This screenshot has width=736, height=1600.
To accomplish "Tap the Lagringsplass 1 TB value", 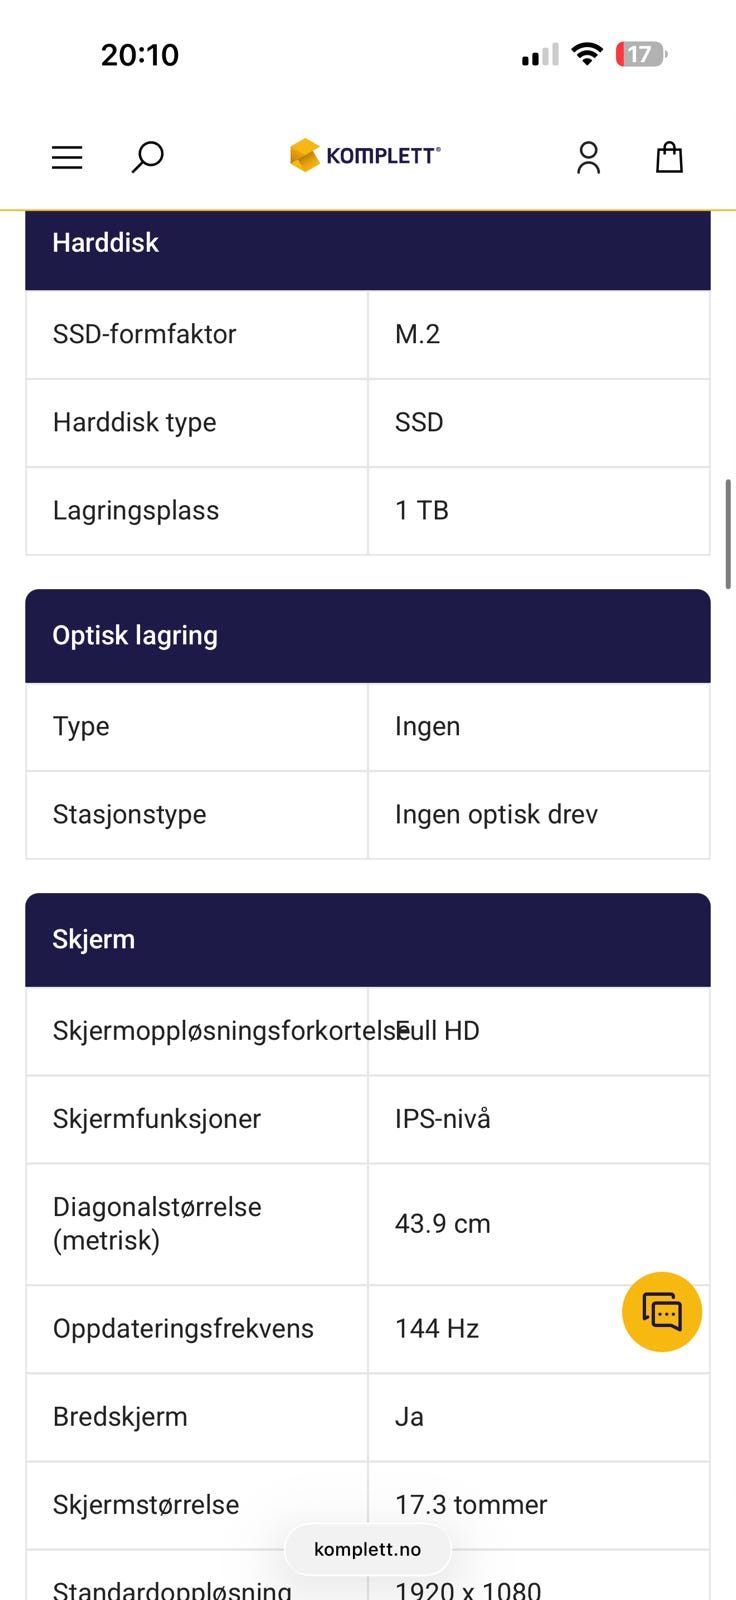I will [422, 511].
